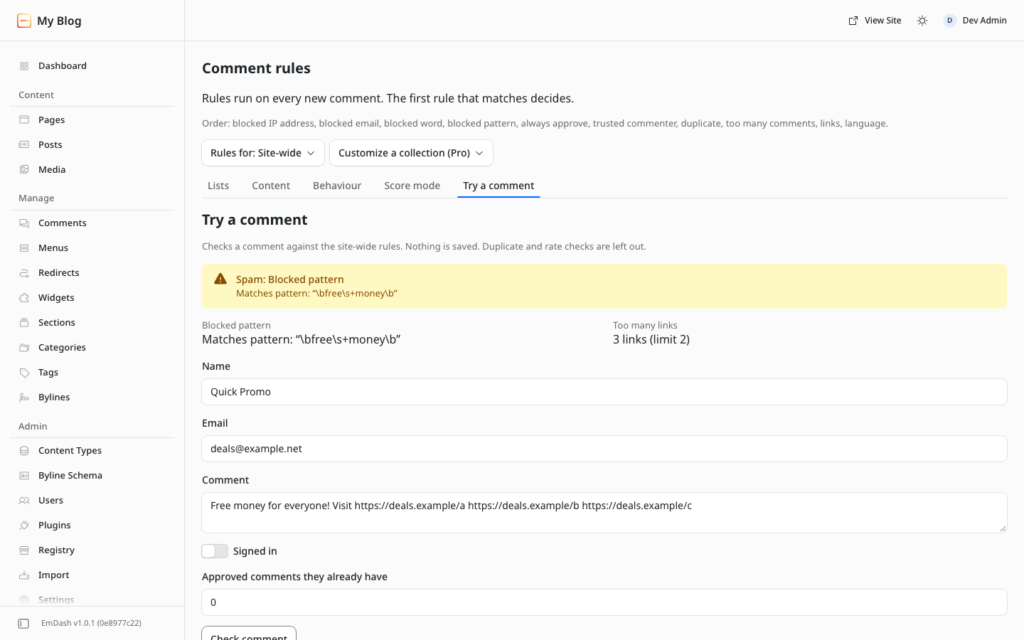
Task: Click the Pages sidebar icon
Action: (x=24, y=120)
